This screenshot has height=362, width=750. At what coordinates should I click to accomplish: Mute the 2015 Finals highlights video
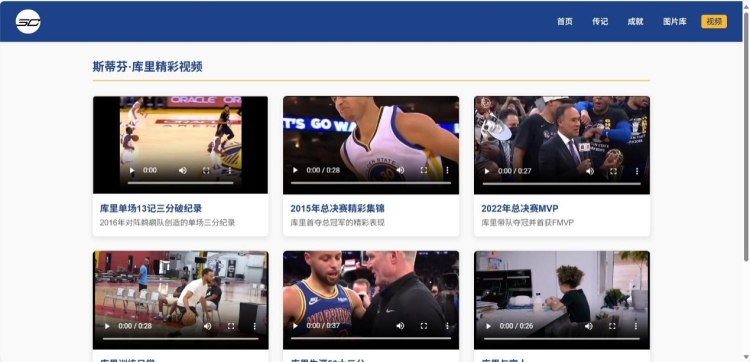[400, 170]
